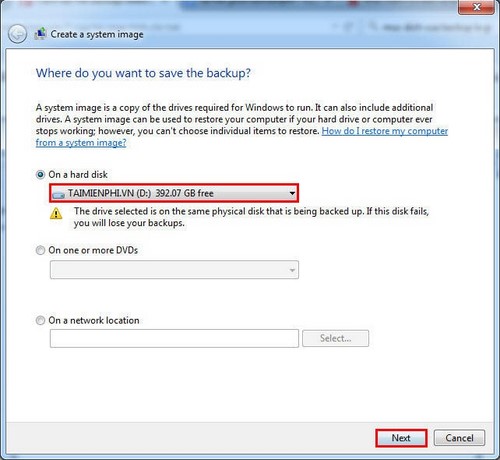Screen dimensions: 500x460
Task: Click the Cancel button
Action: (x=459, y=438)
